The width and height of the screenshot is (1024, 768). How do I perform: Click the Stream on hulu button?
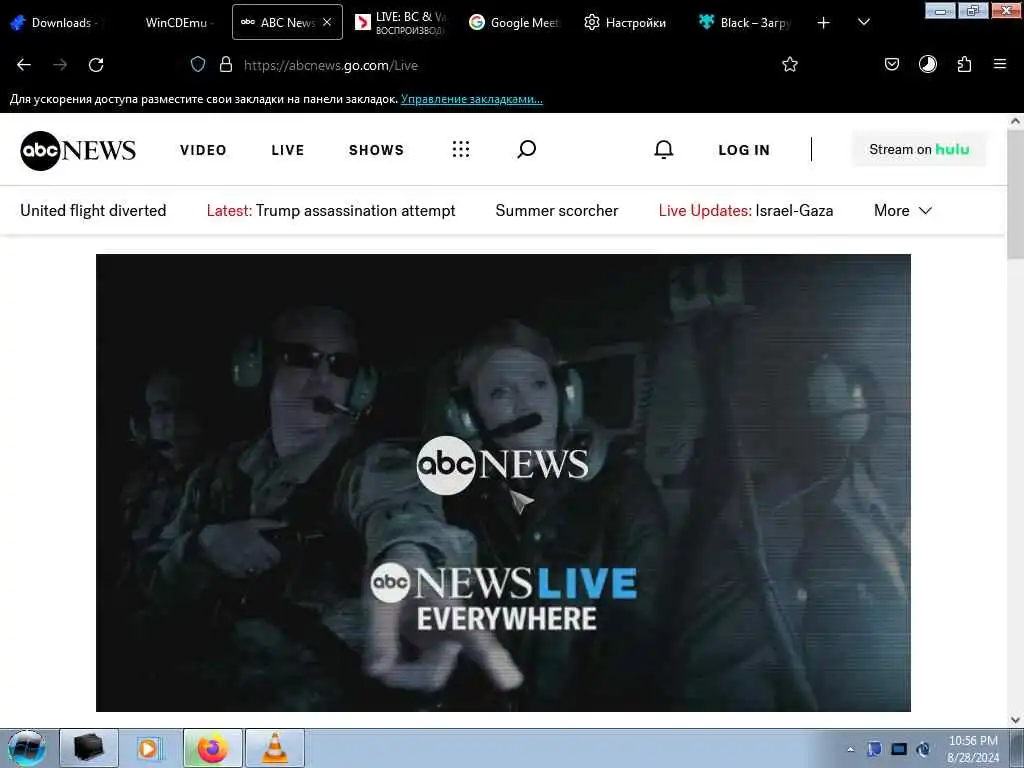point(919,150)
